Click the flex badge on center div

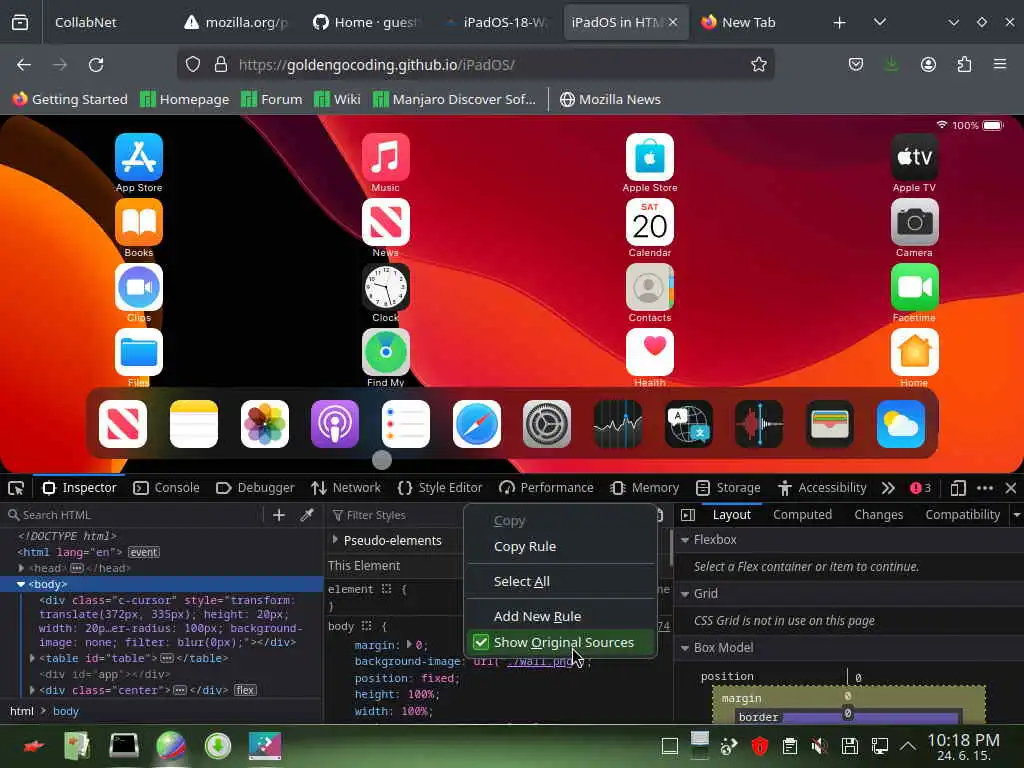(245, 690)
